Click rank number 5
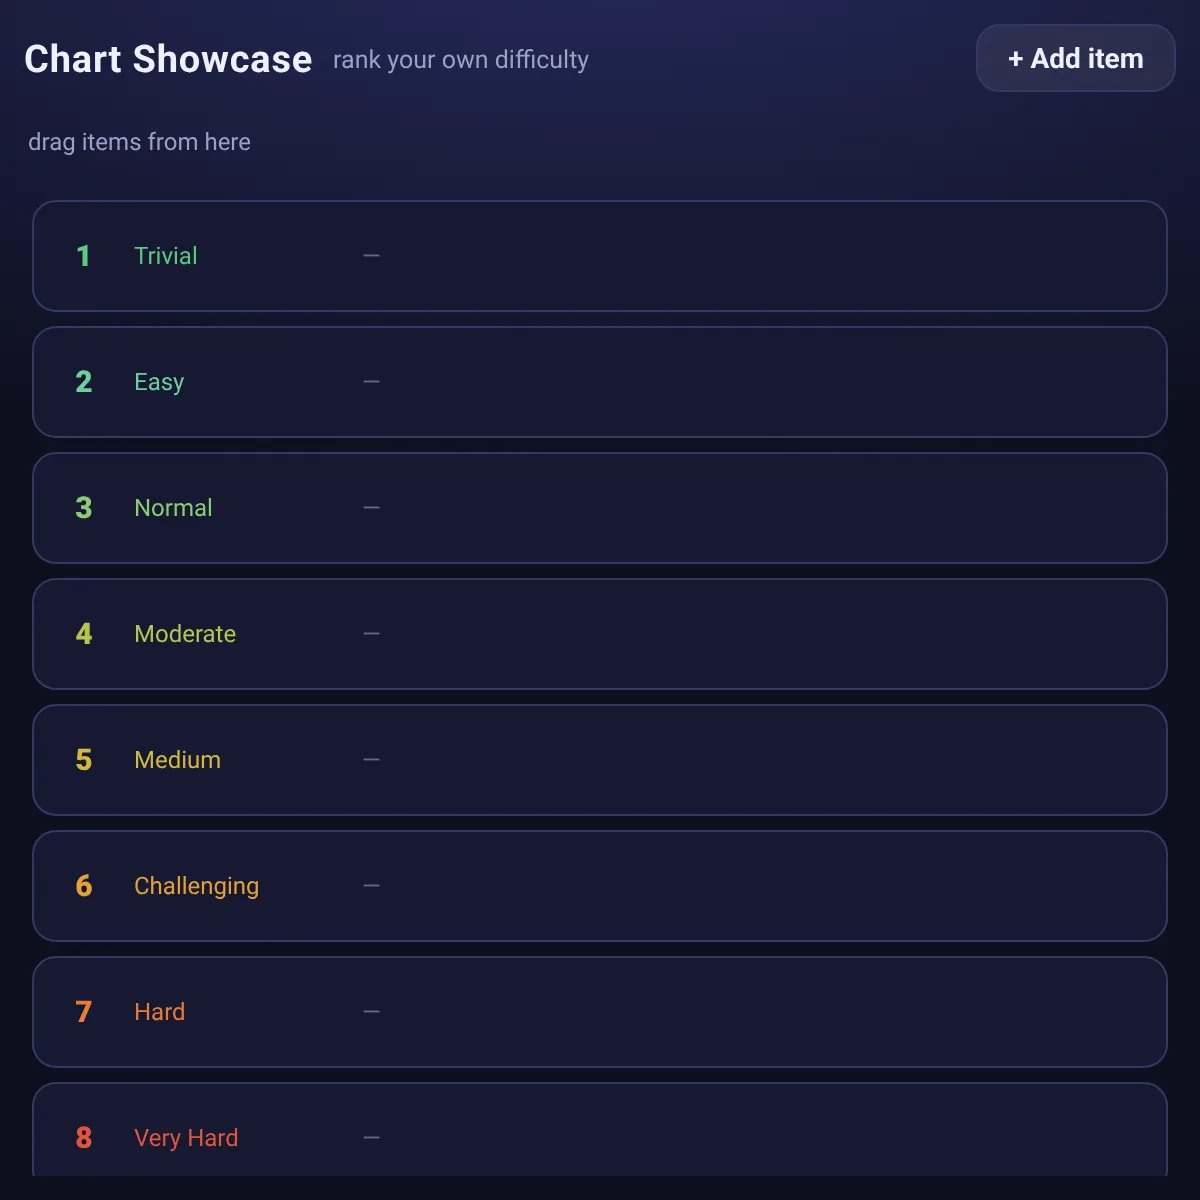 pos(84,760)
